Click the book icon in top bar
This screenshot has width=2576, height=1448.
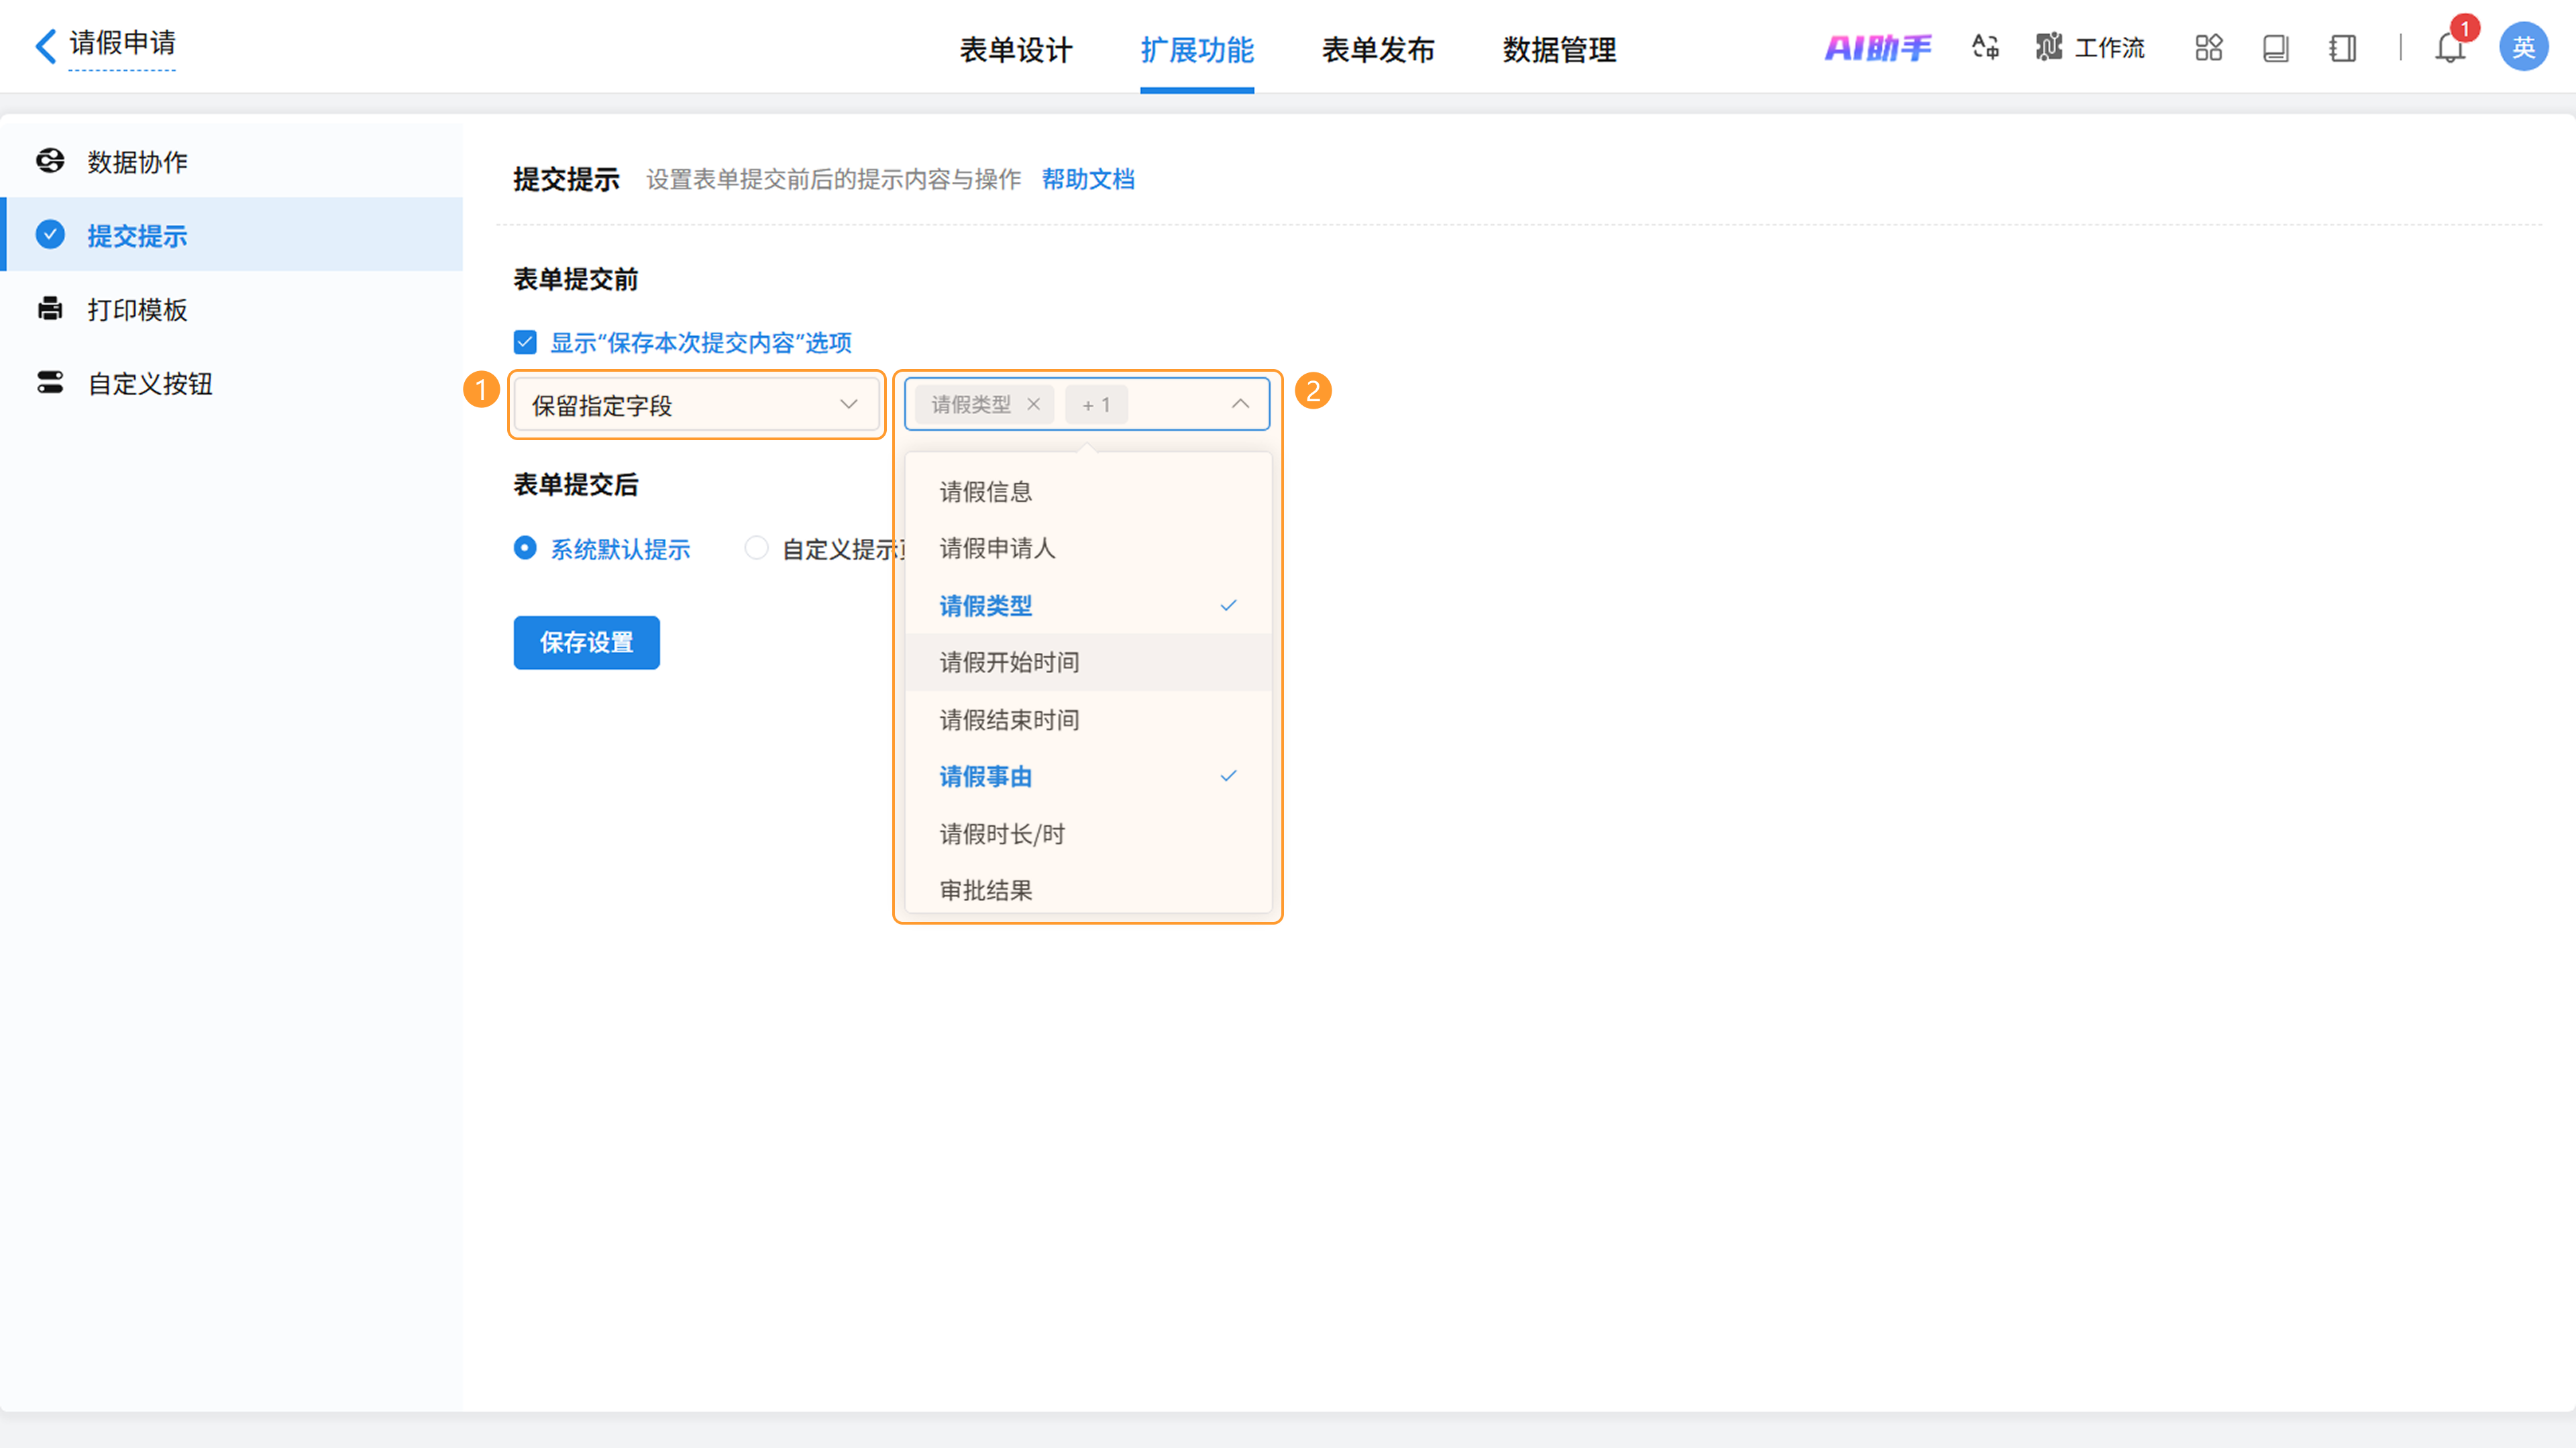click(x=2275, y=48)
